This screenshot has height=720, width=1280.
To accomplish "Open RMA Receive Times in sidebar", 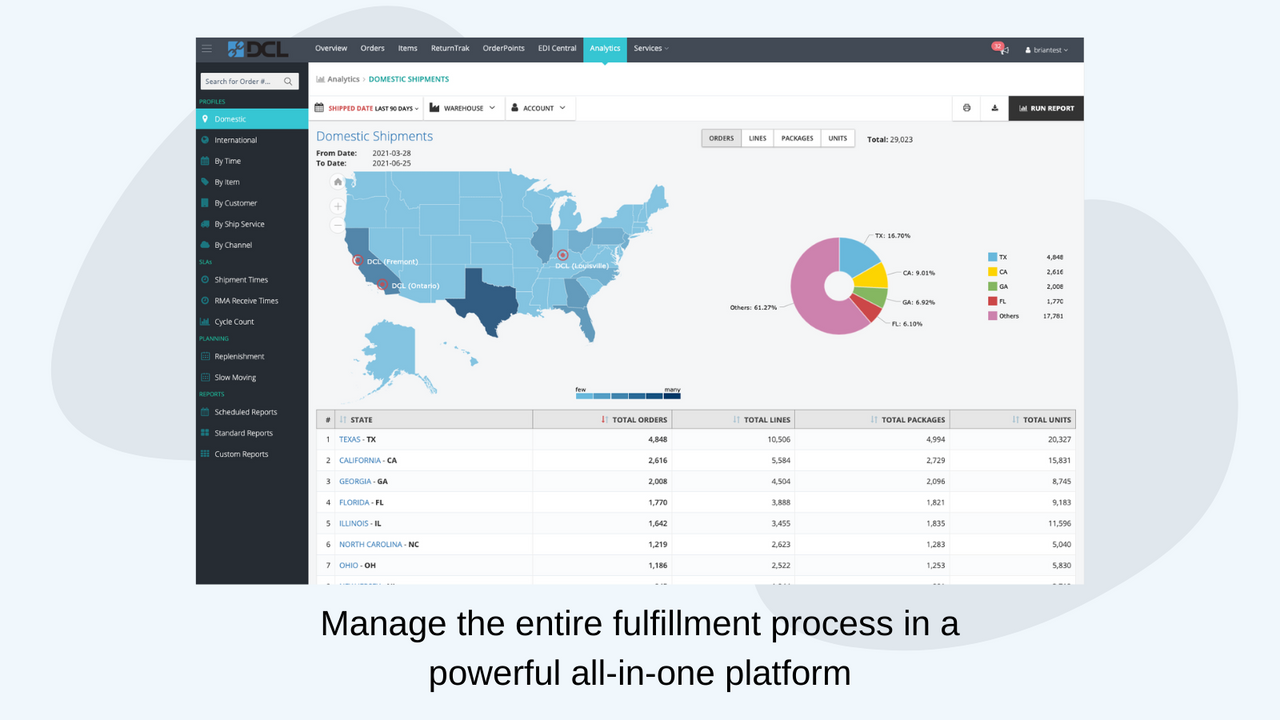I will [x=252, y=301].
